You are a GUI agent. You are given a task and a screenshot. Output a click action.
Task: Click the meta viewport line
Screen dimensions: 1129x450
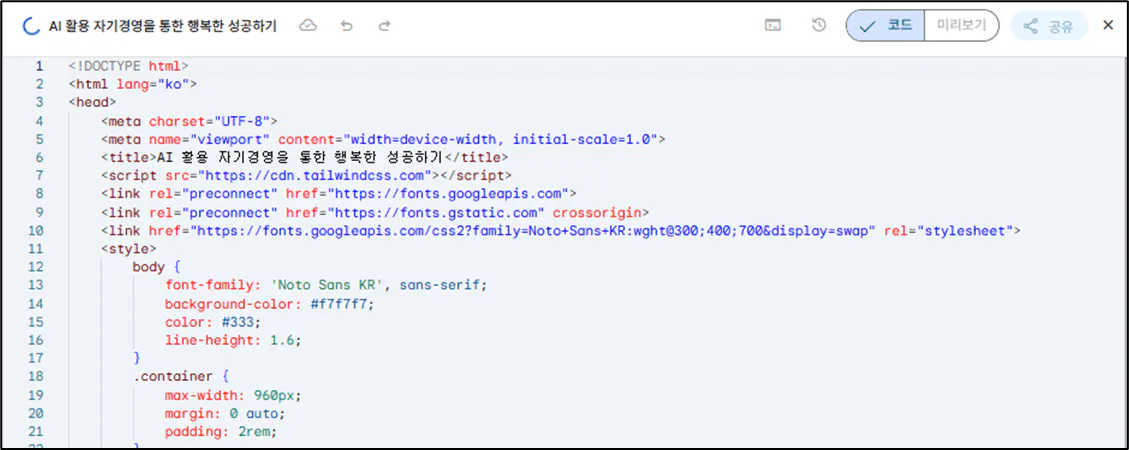tap(383, 139)
